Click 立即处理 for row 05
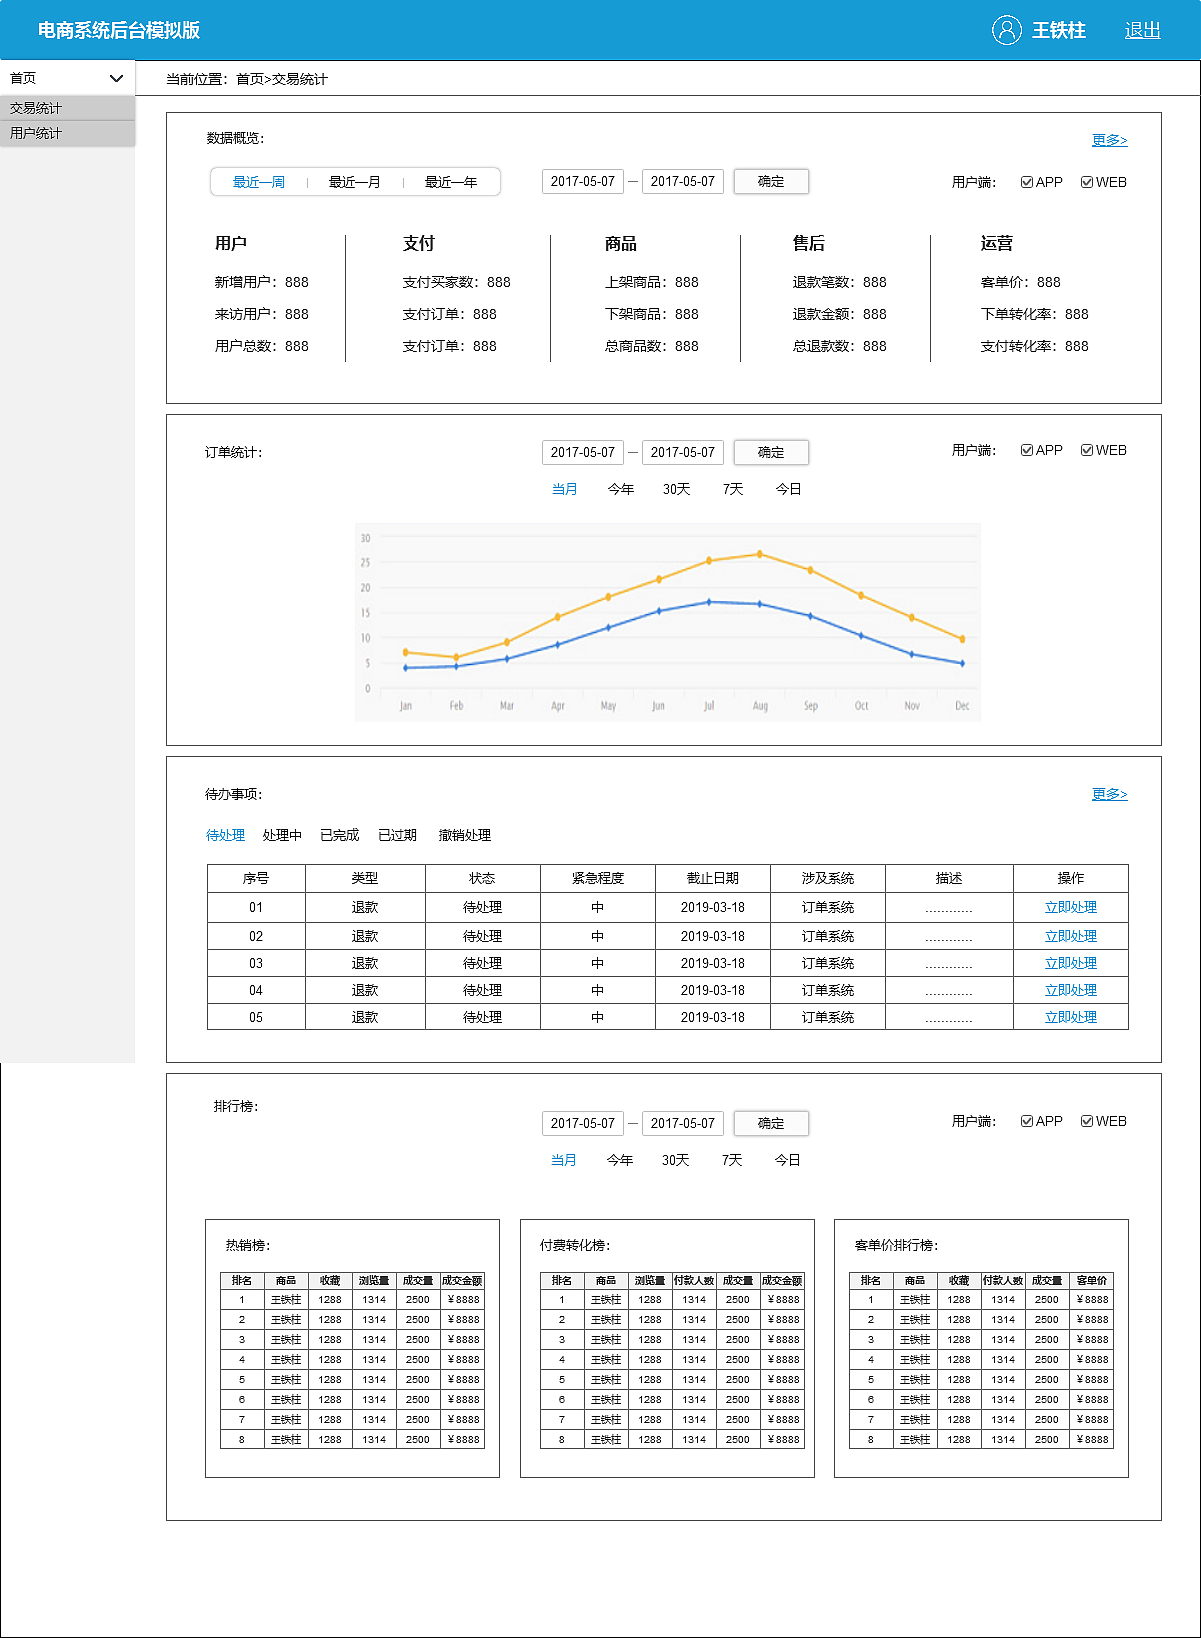1201x1638 pixels. [x=1071, y=1017]
